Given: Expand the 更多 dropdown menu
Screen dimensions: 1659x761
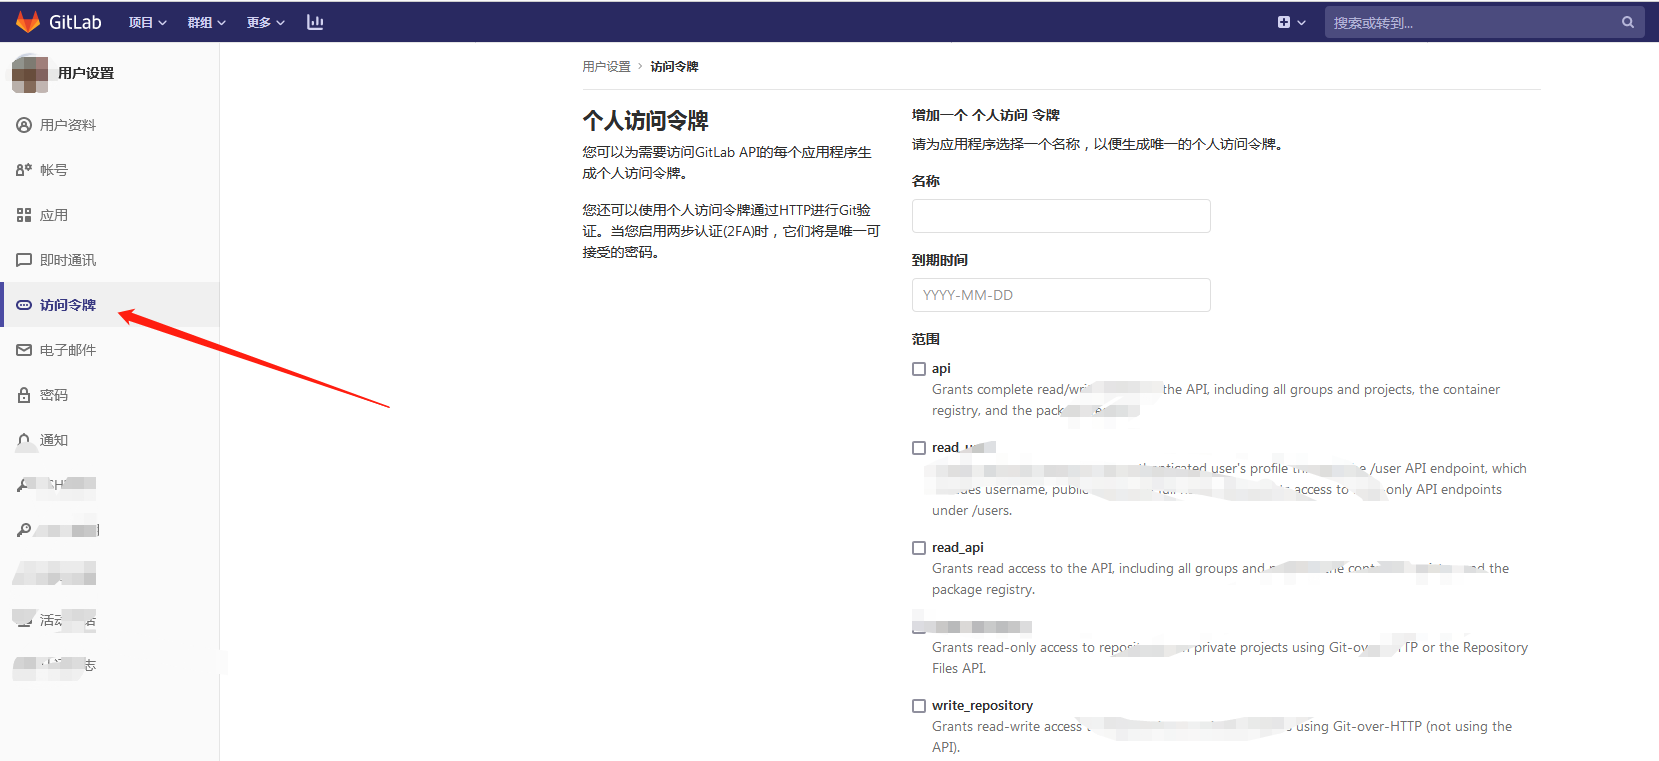Looking at the screenshot, I should click(265, 22).
